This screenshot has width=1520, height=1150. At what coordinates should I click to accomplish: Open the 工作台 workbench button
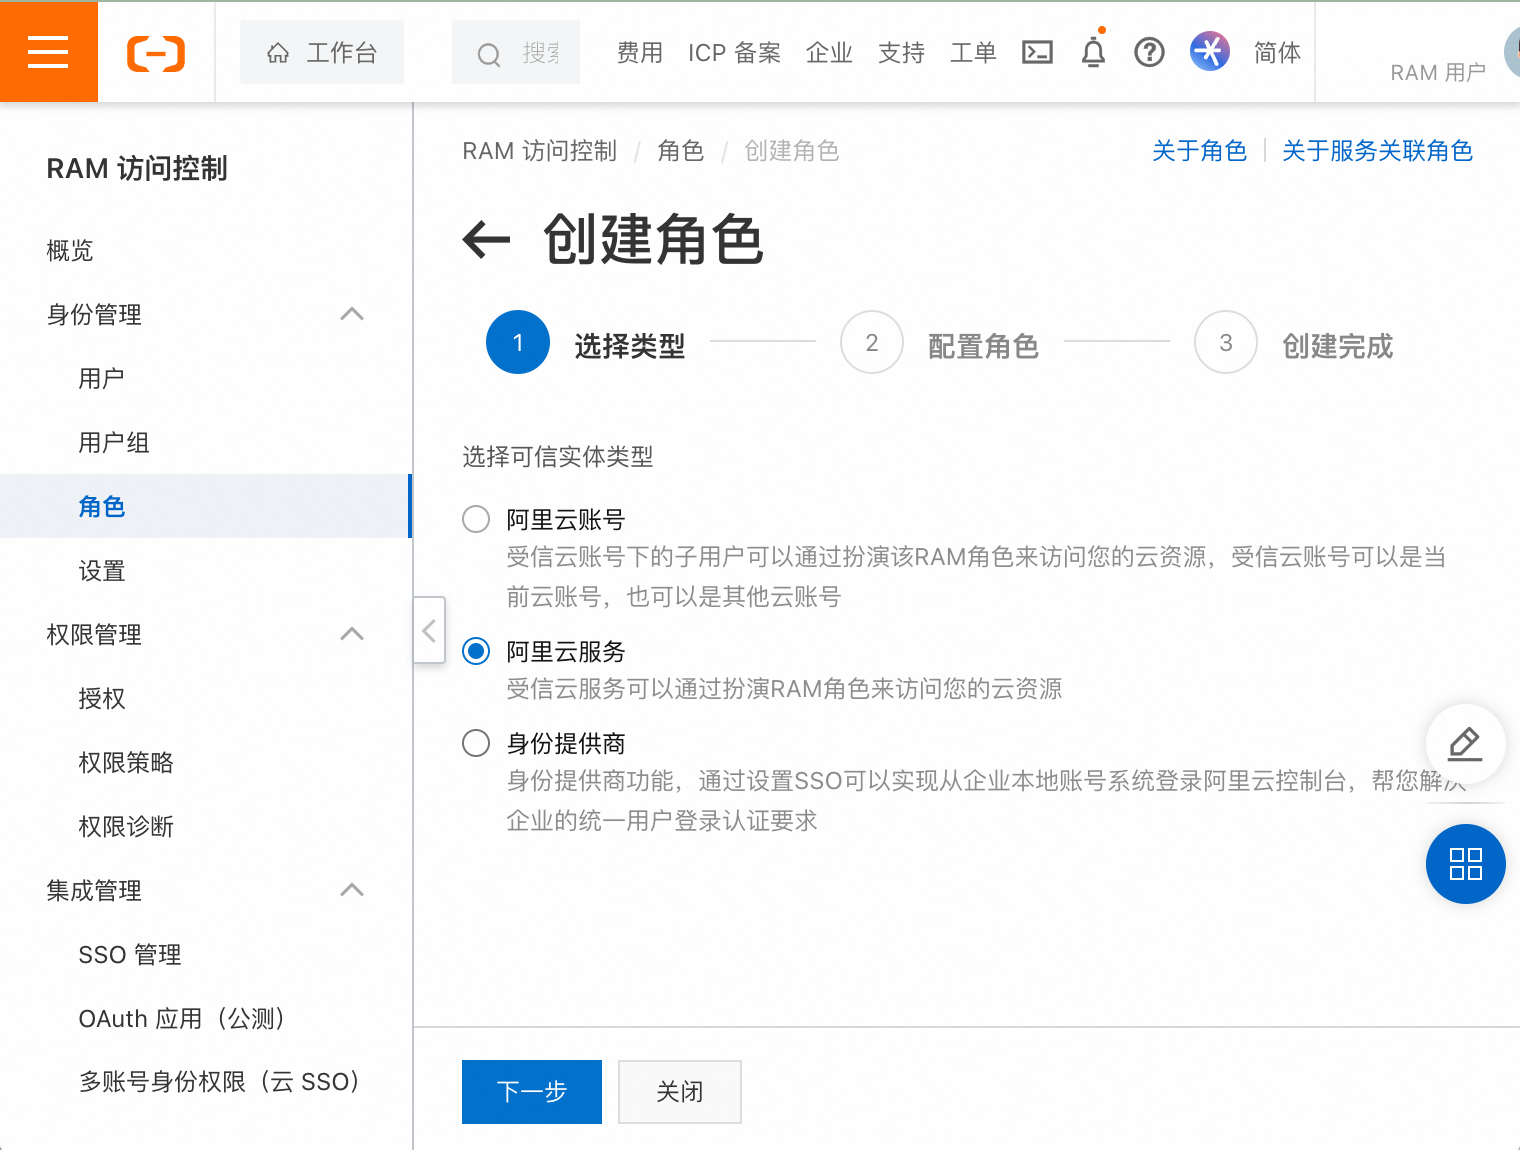coord(322,52)
